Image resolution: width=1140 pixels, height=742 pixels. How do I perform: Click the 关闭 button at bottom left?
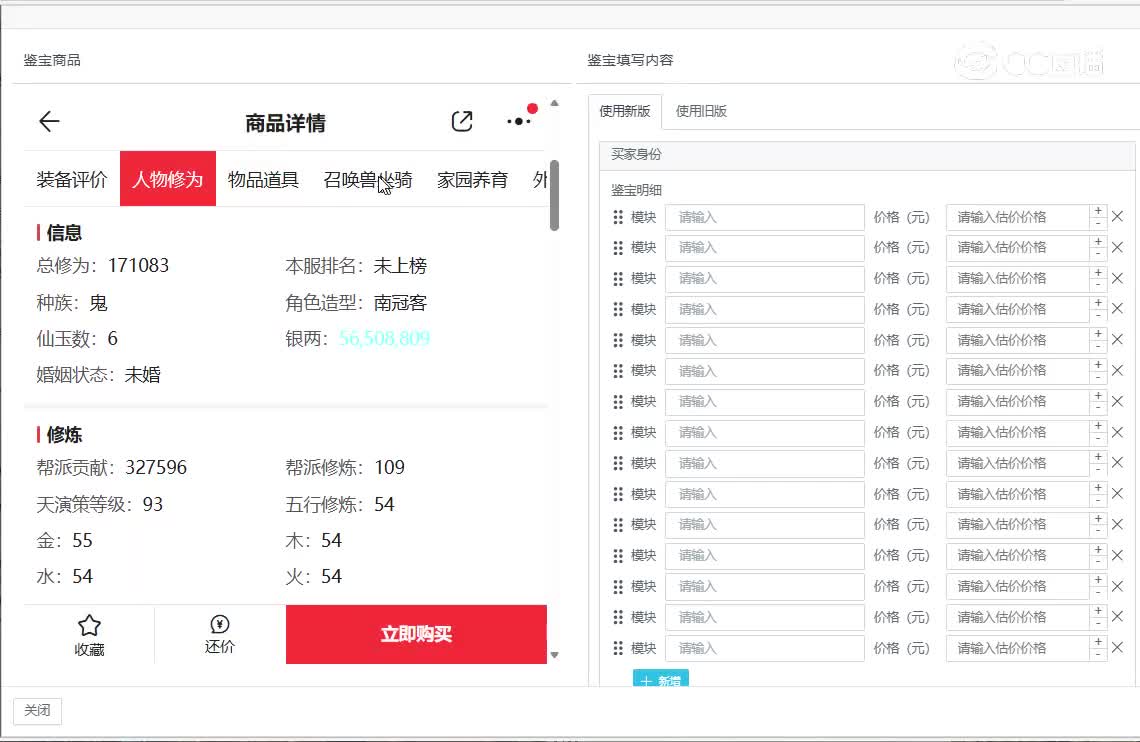tap(37, 710)
